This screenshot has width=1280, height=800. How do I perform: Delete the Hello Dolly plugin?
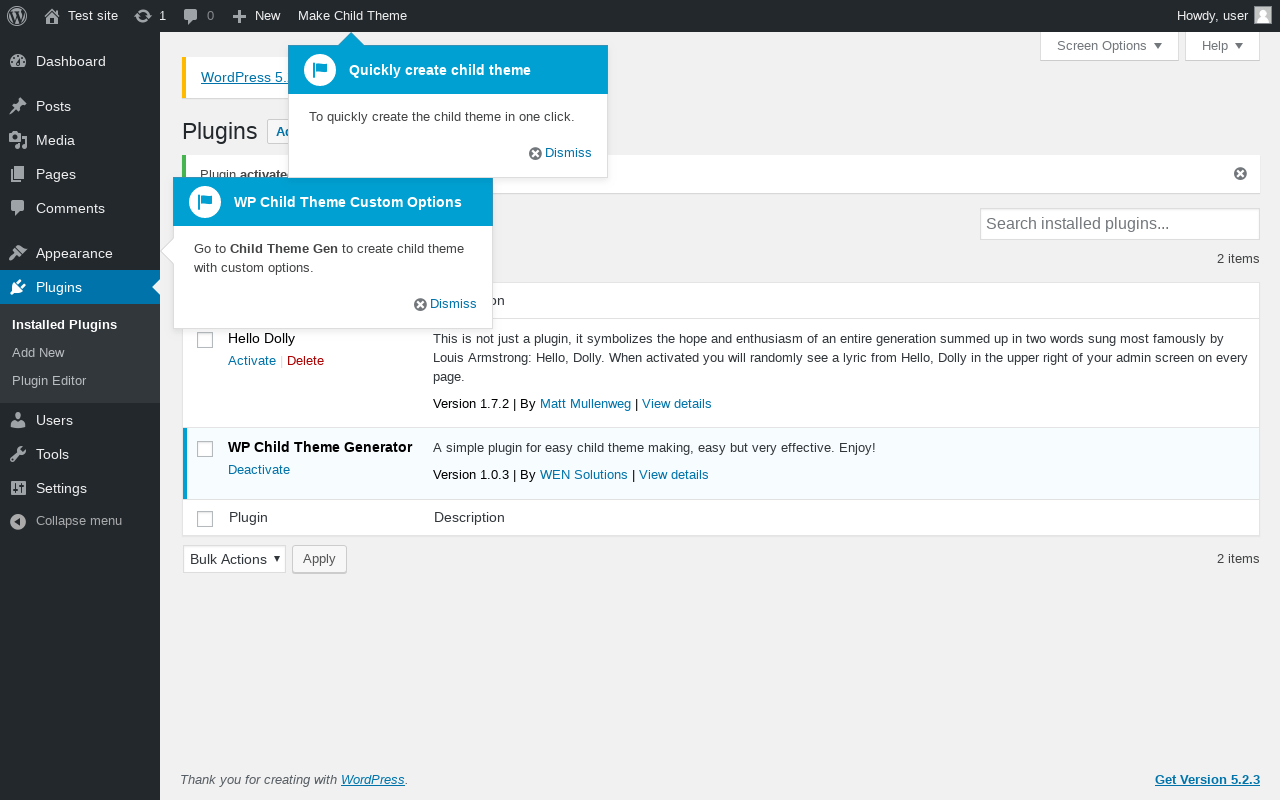click(x=305, y=360)
